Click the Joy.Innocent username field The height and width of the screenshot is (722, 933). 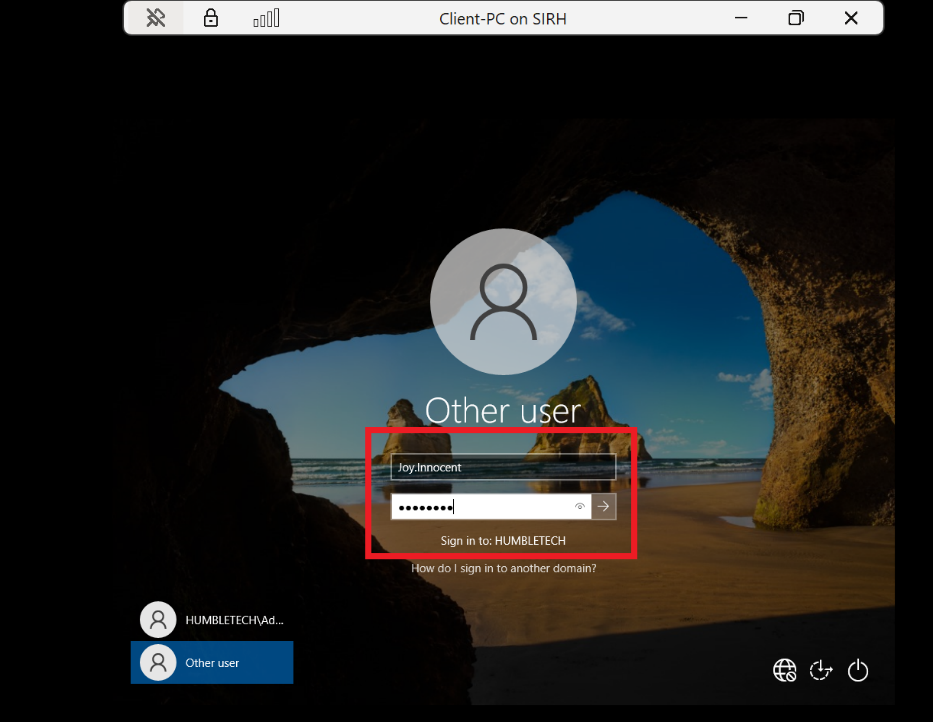pyautogui.click(x=502, y=467)
